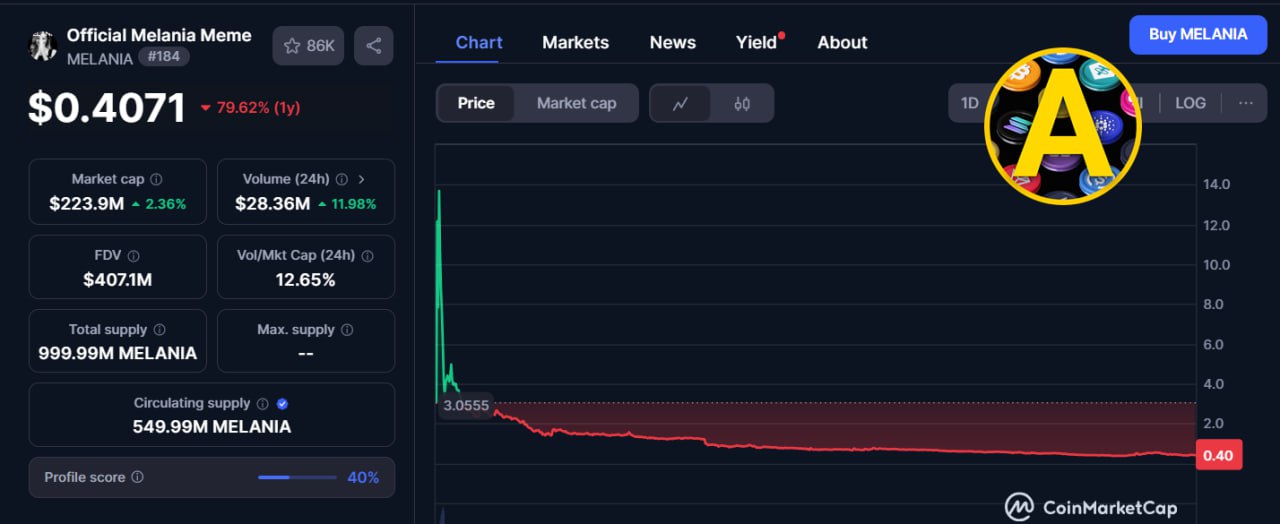Select the 1D time range

(969, 103)
